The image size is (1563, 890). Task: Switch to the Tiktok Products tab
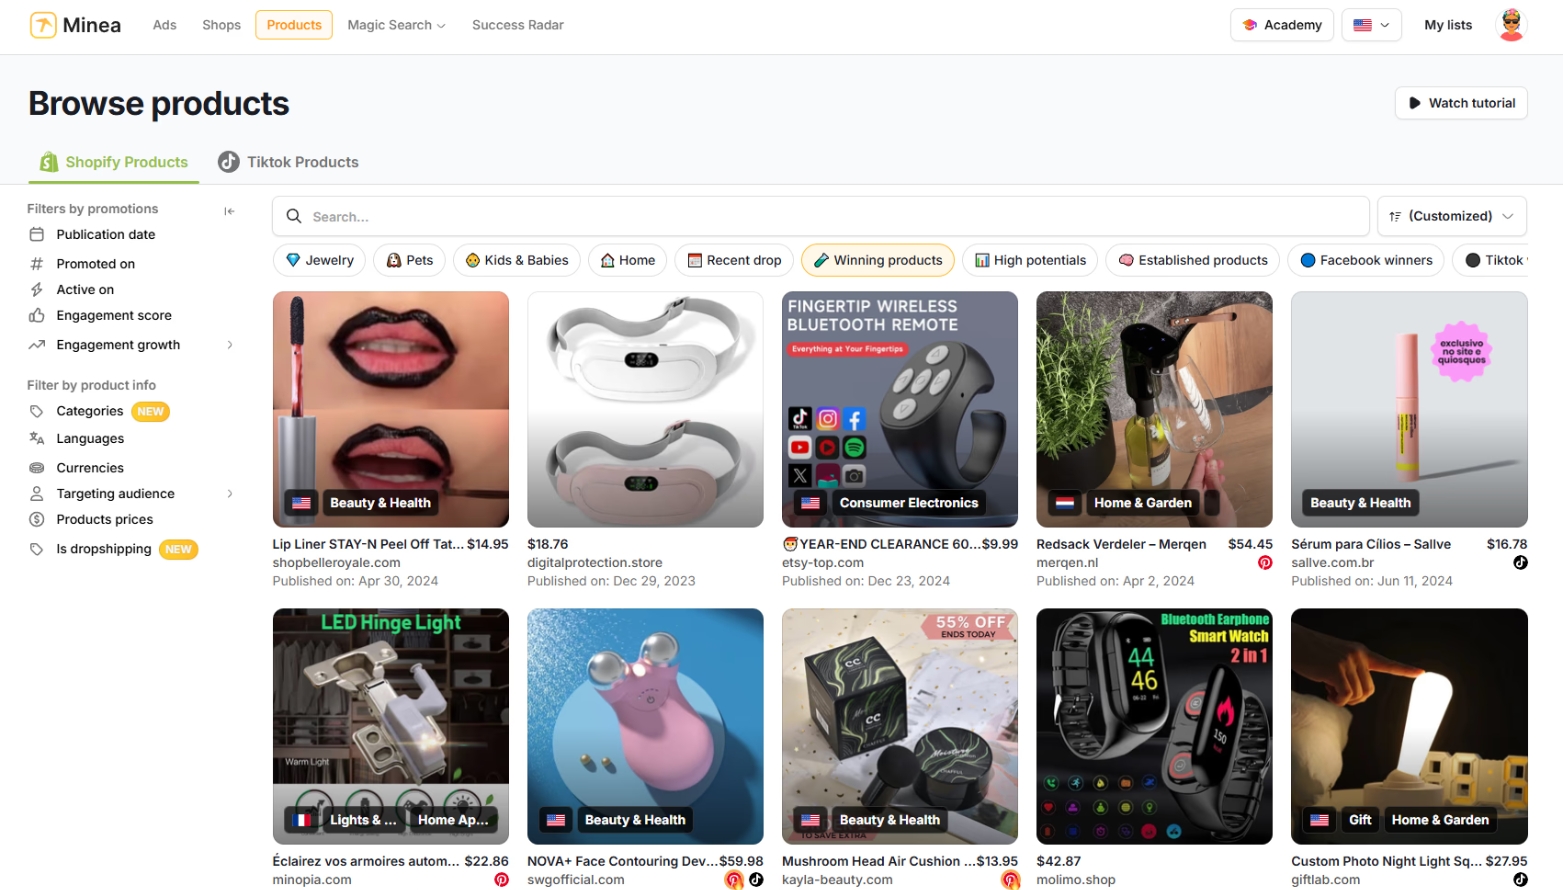289,162
